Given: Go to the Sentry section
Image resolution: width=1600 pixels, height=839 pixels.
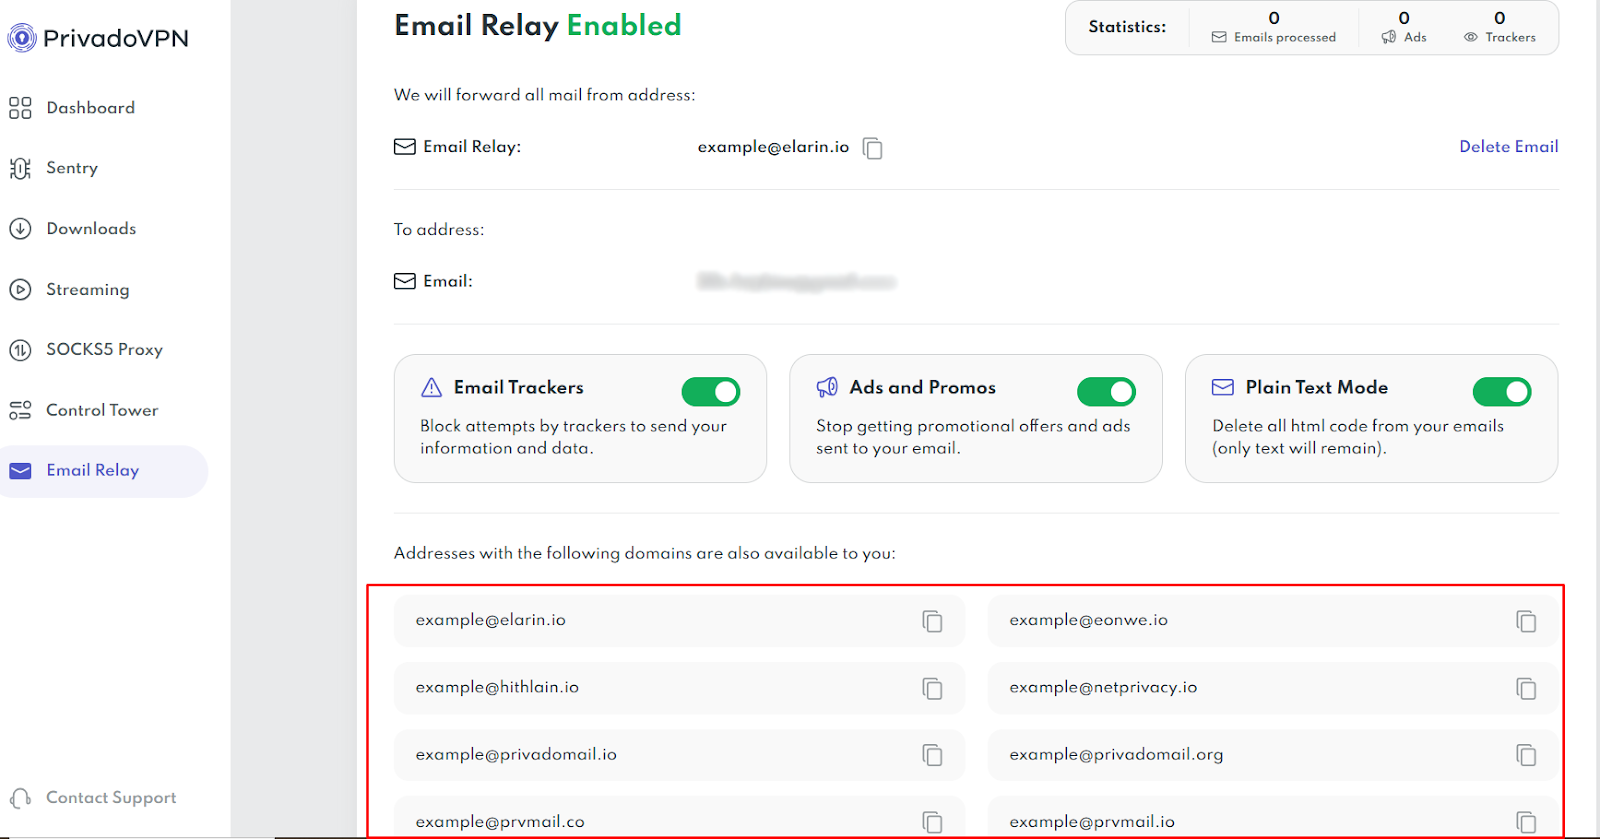Looking at the screenshot, I should point(72,168).
